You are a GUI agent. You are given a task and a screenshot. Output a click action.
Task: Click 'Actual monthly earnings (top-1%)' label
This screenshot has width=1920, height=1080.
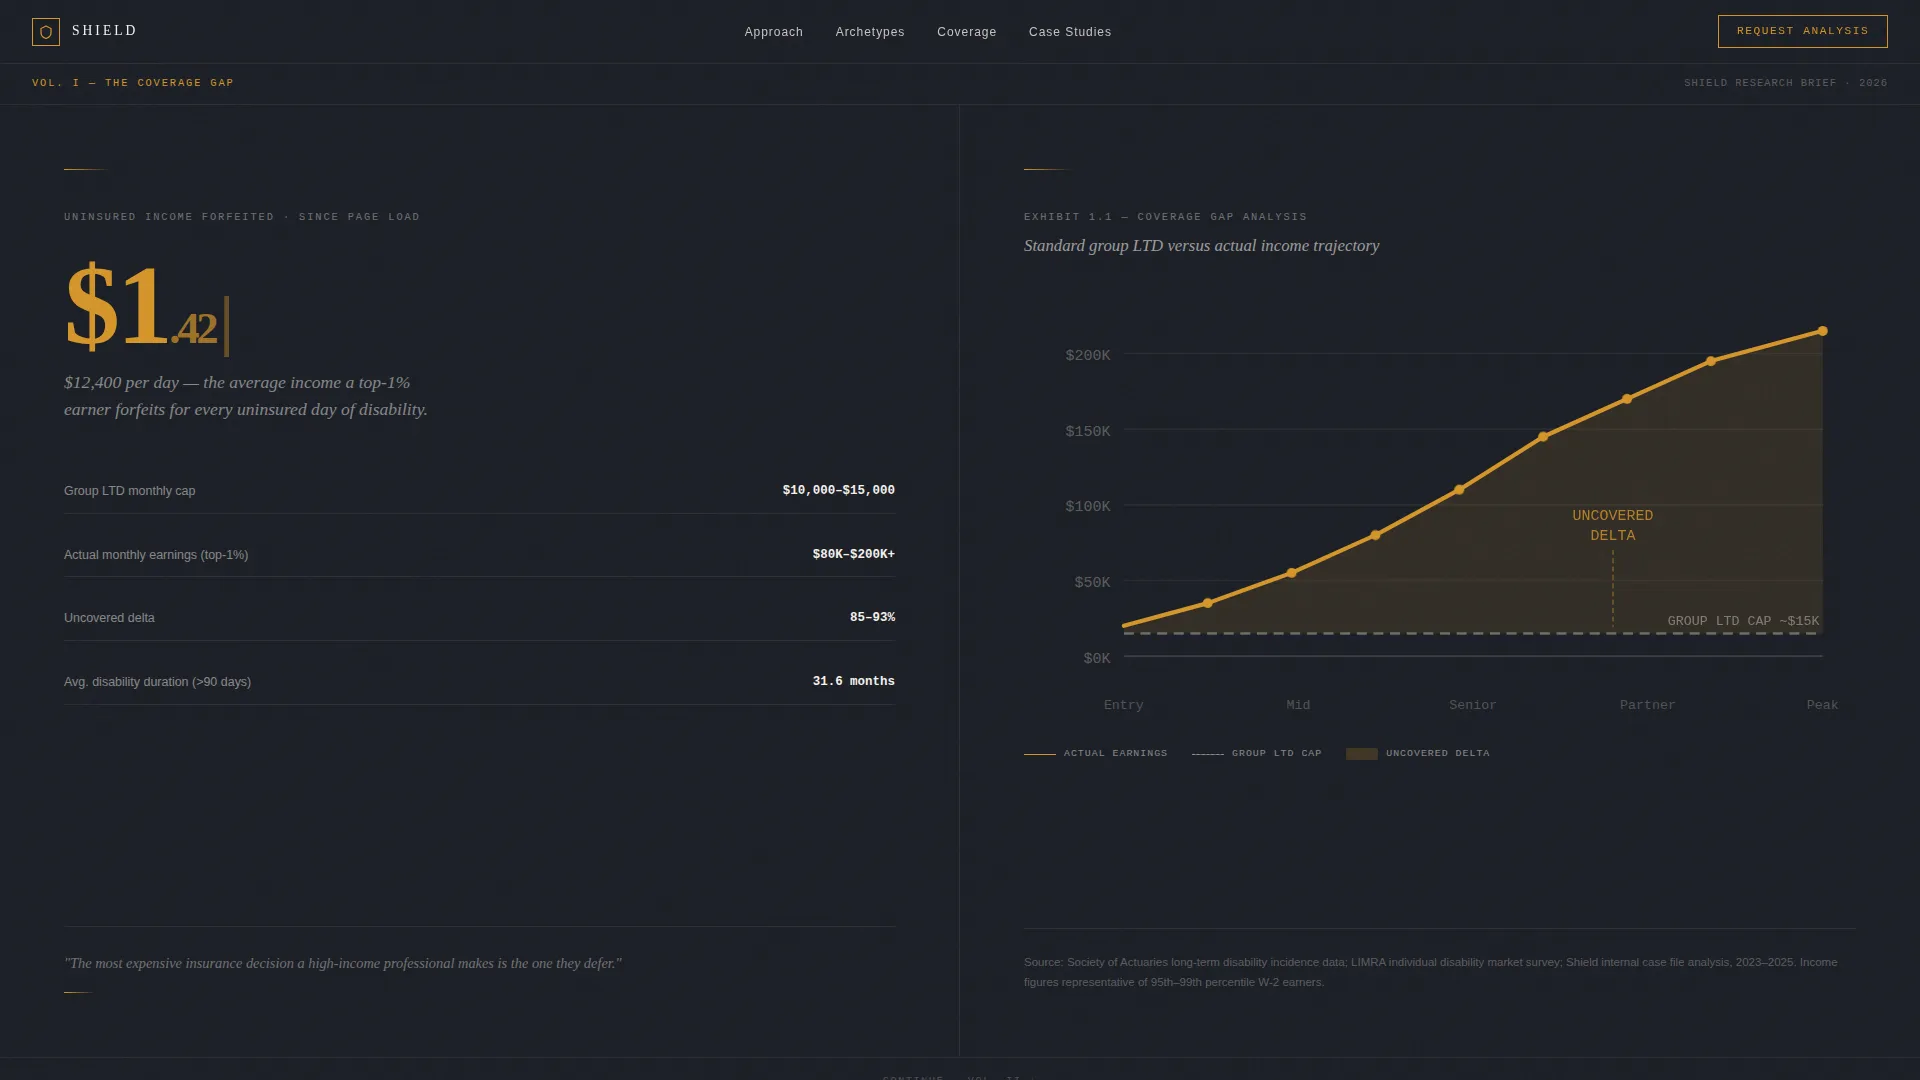156,555
